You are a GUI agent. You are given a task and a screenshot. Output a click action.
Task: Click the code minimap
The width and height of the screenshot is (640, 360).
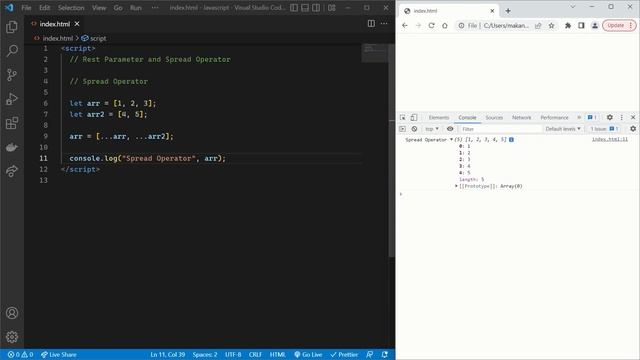pos(375,53)
